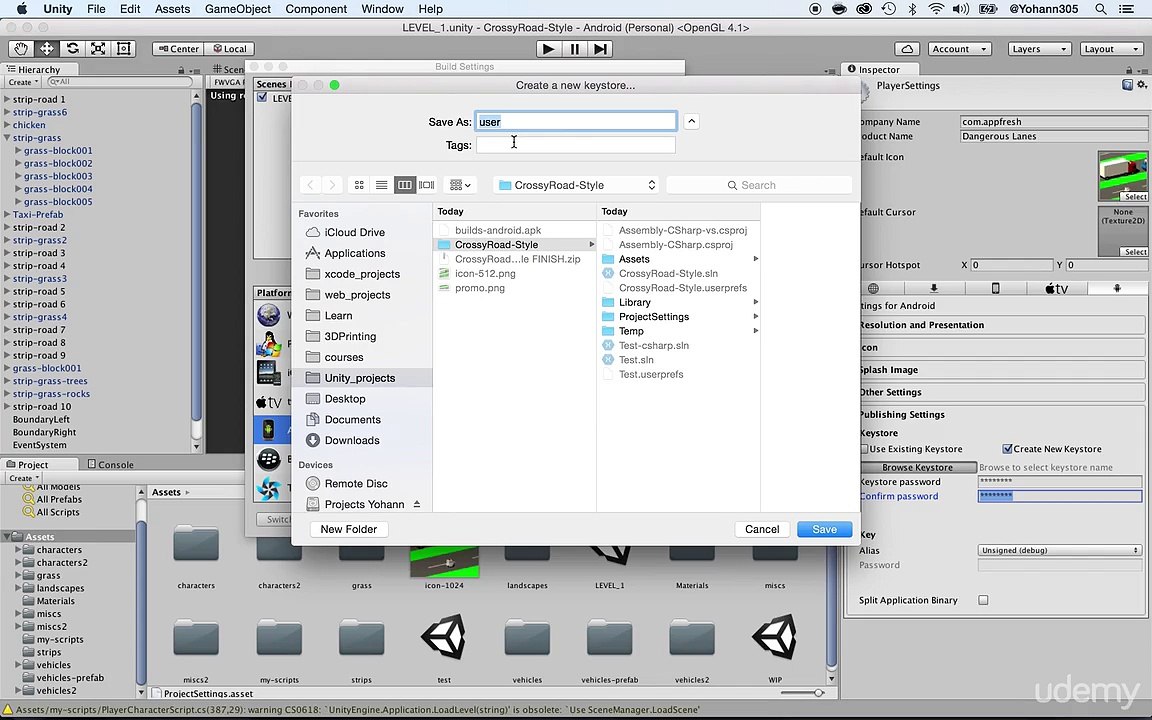Click the Hierarchy vertical scrollbar
This screenshot has height=720, width=1152.
[196, 261]
